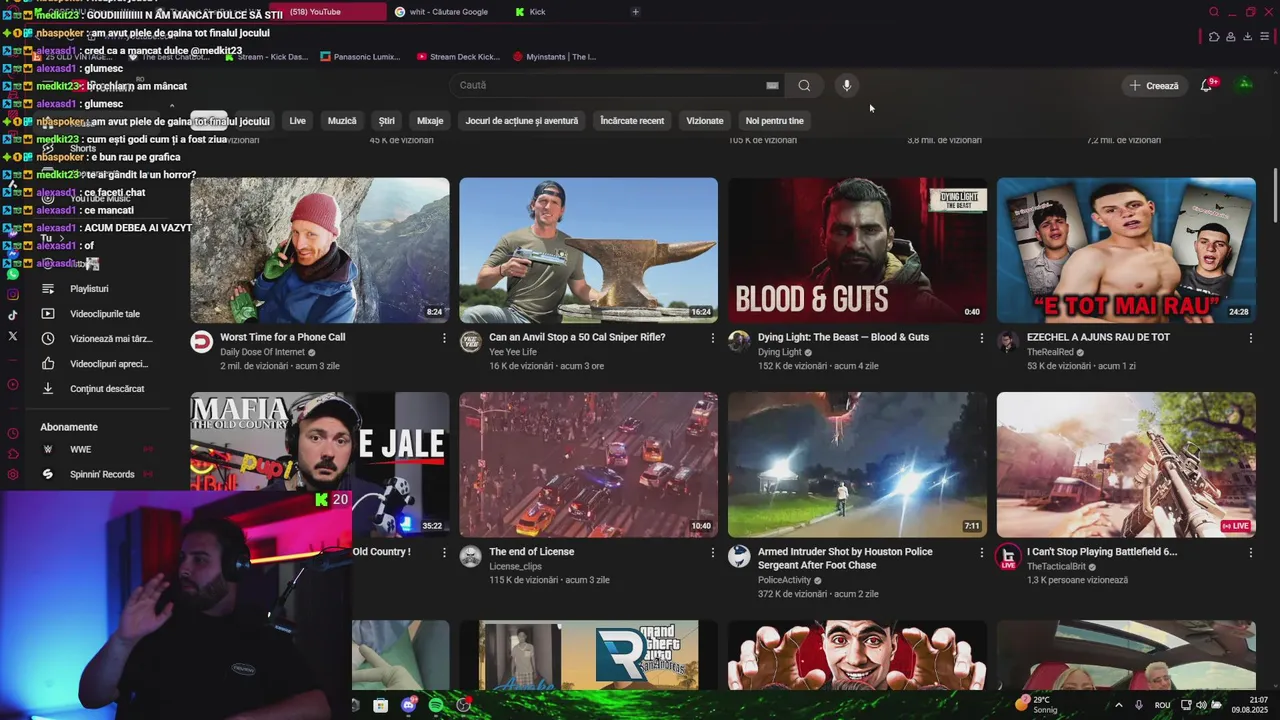Screen dimensions: 1280x720
Task: Select the Noi pentru tine chip
Action: [775, 121]
